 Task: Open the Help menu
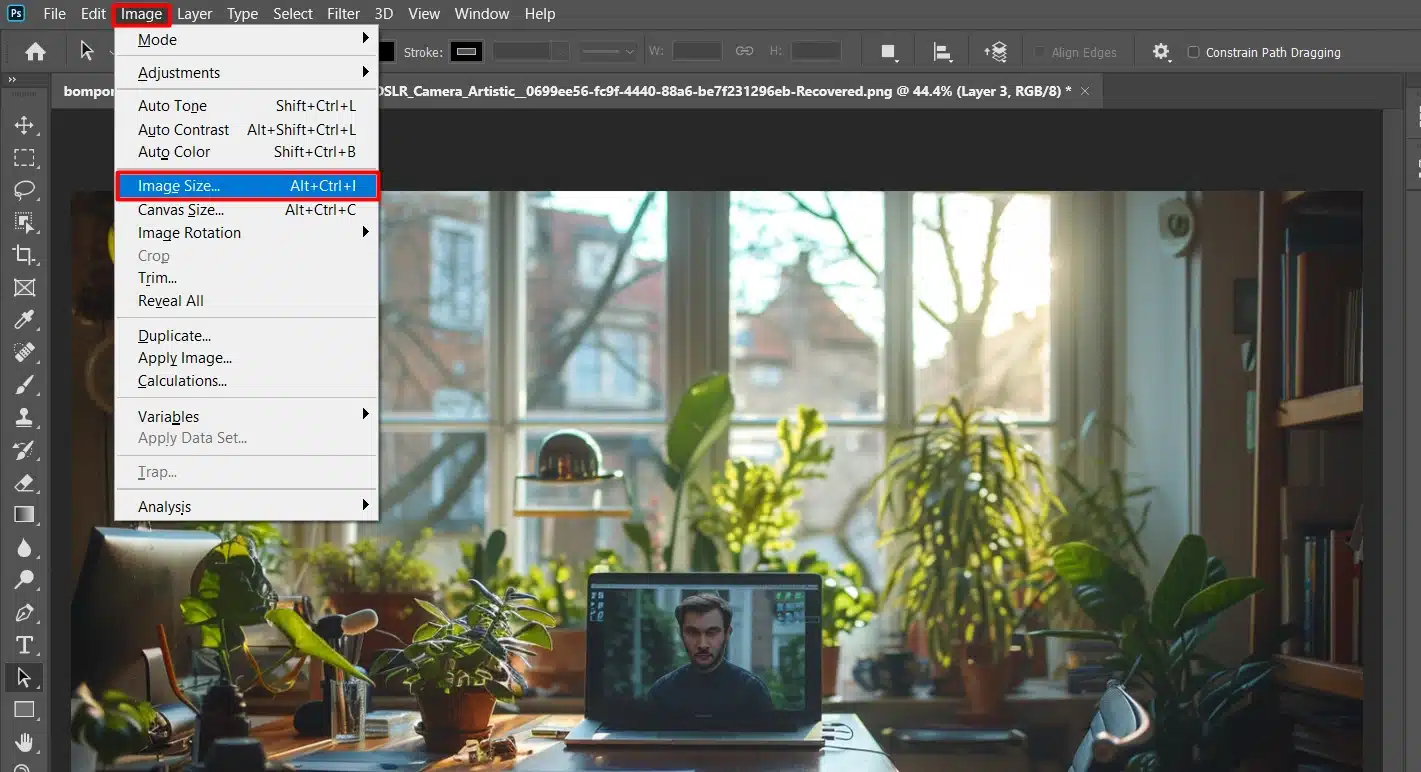pyautogui.click(x=540, y=14)
